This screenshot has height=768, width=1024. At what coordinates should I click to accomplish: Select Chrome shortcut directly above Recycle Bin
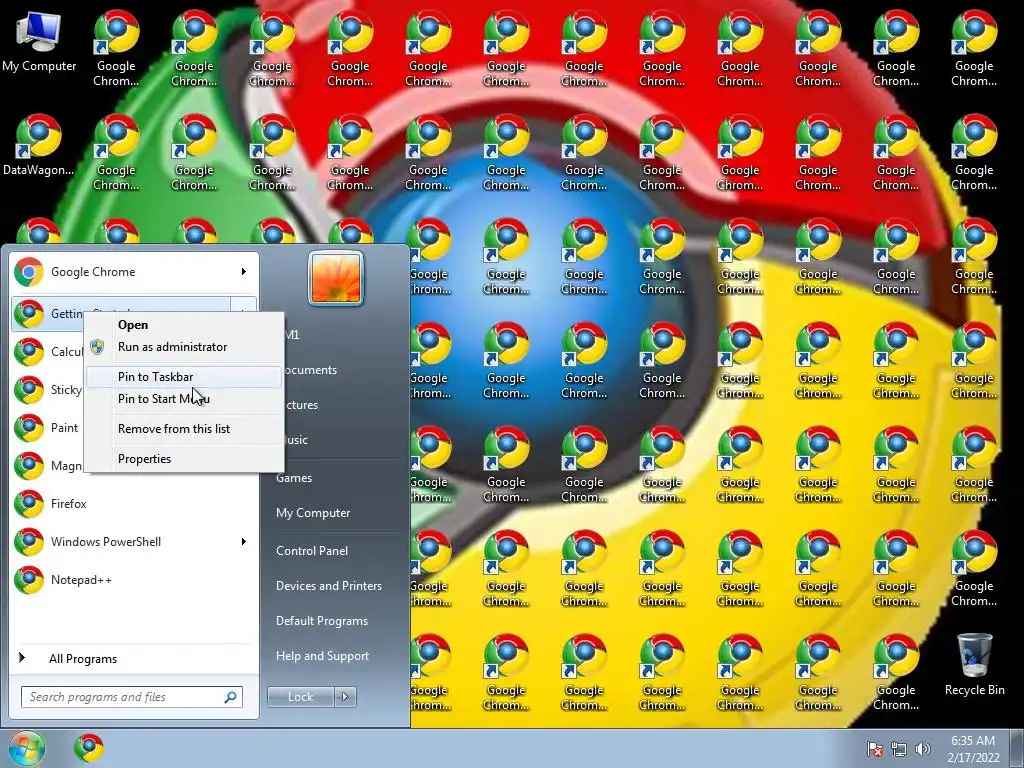[974, 568]
